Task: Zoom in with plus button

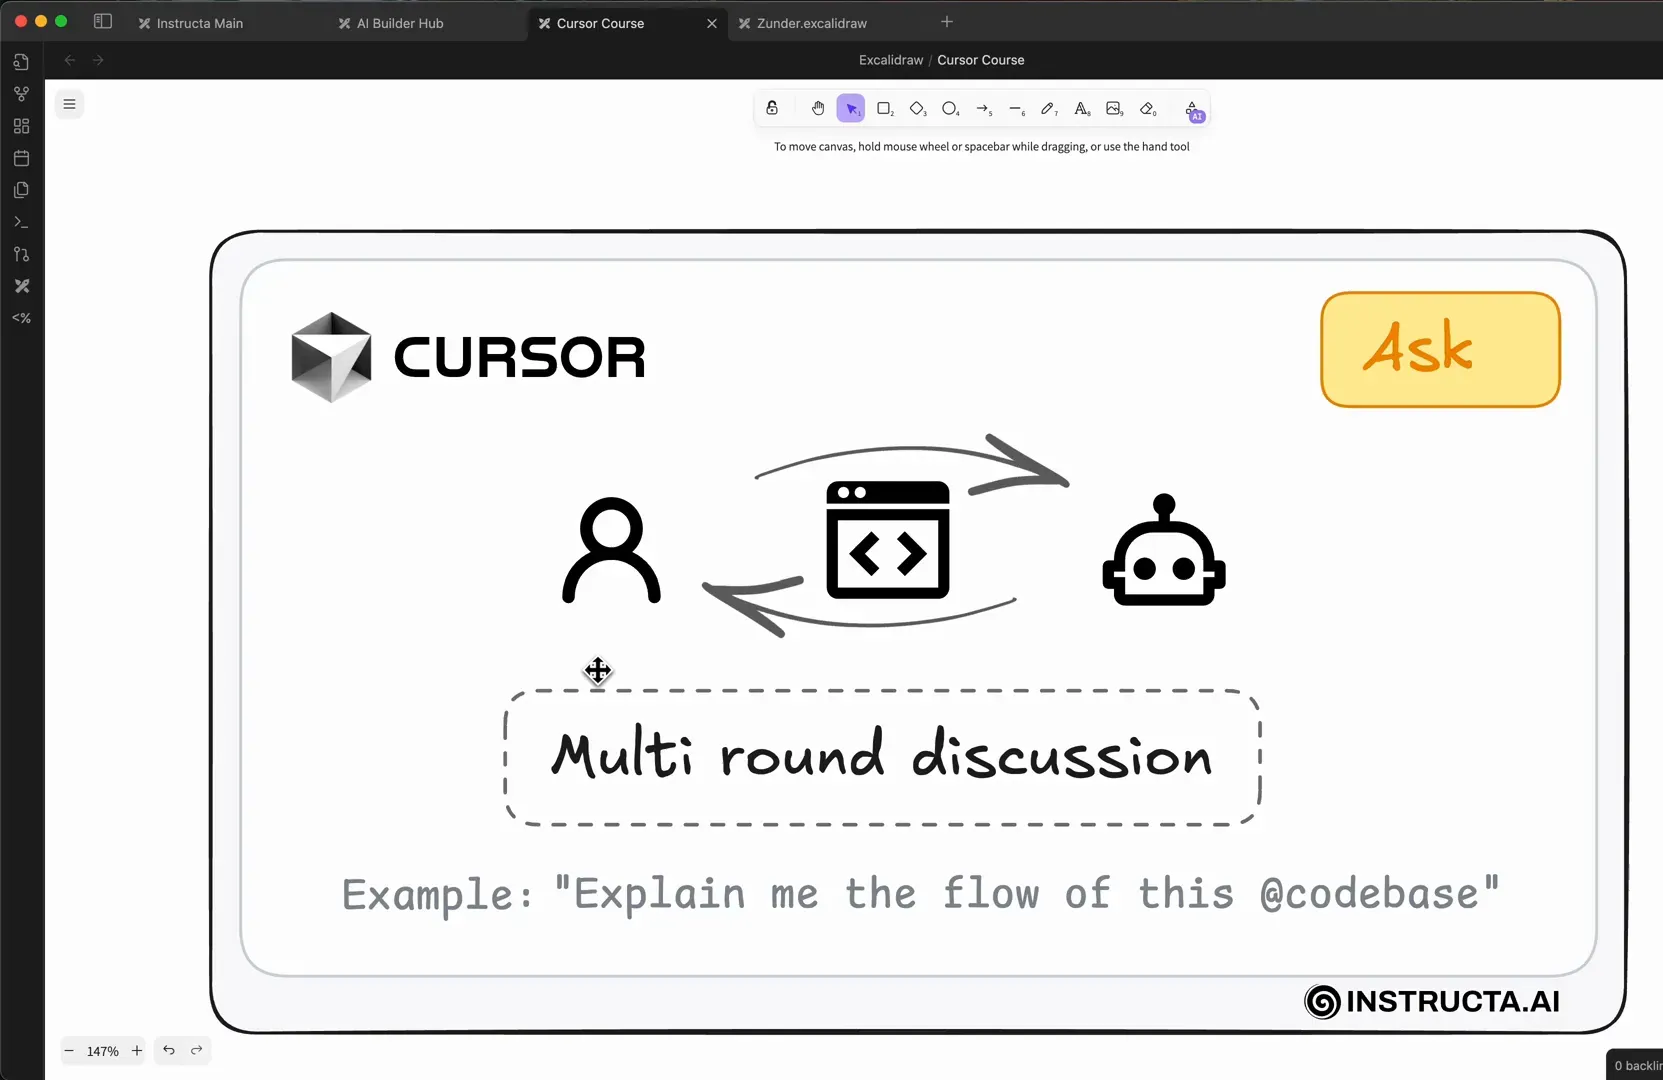Action: (137, 1050)
